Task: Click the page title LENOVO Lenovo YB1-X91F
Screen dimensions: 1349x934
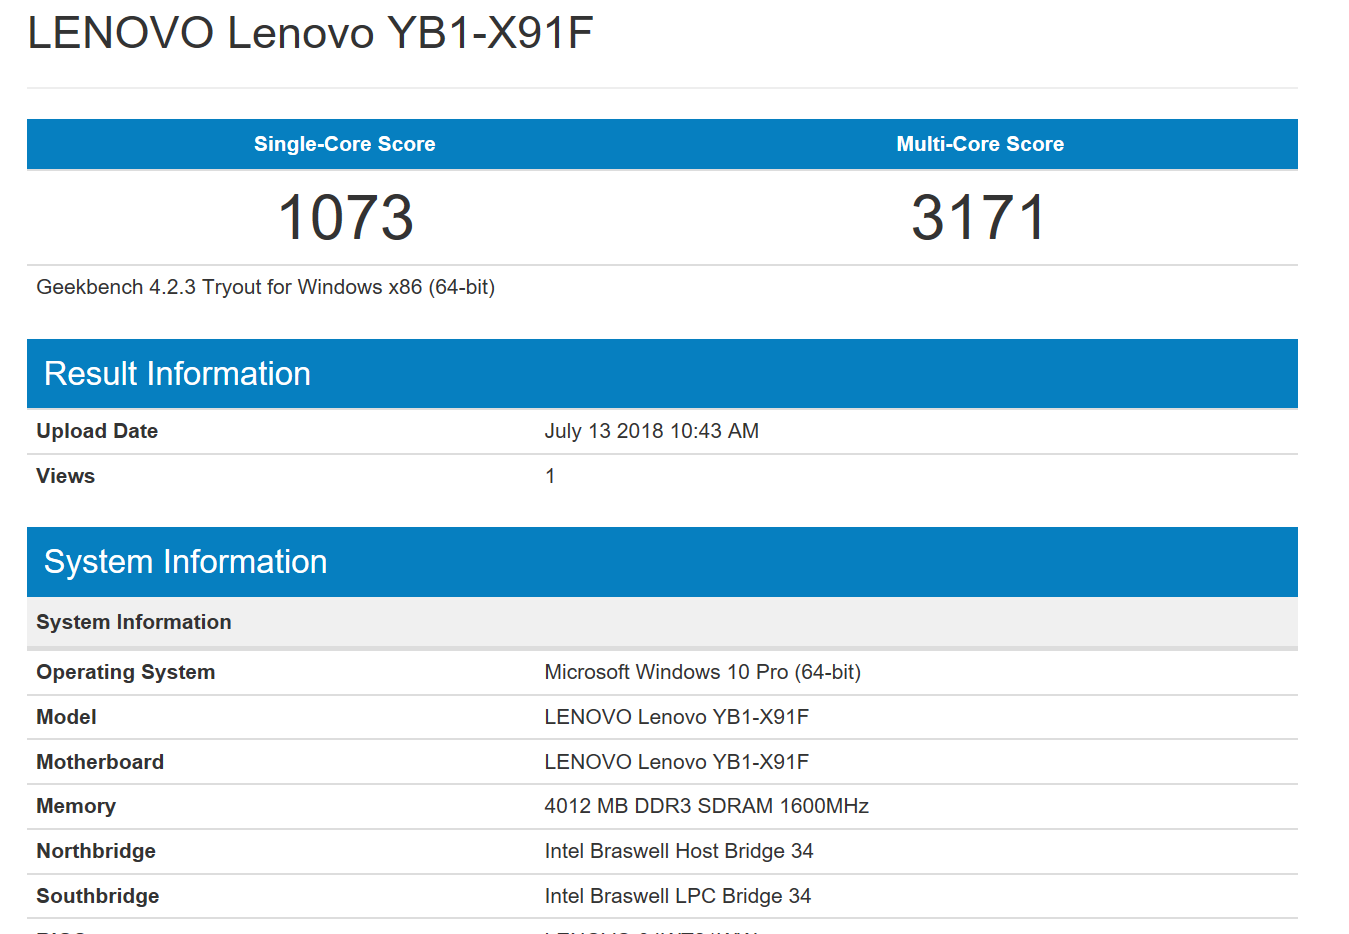Action: tap(310, 33)
